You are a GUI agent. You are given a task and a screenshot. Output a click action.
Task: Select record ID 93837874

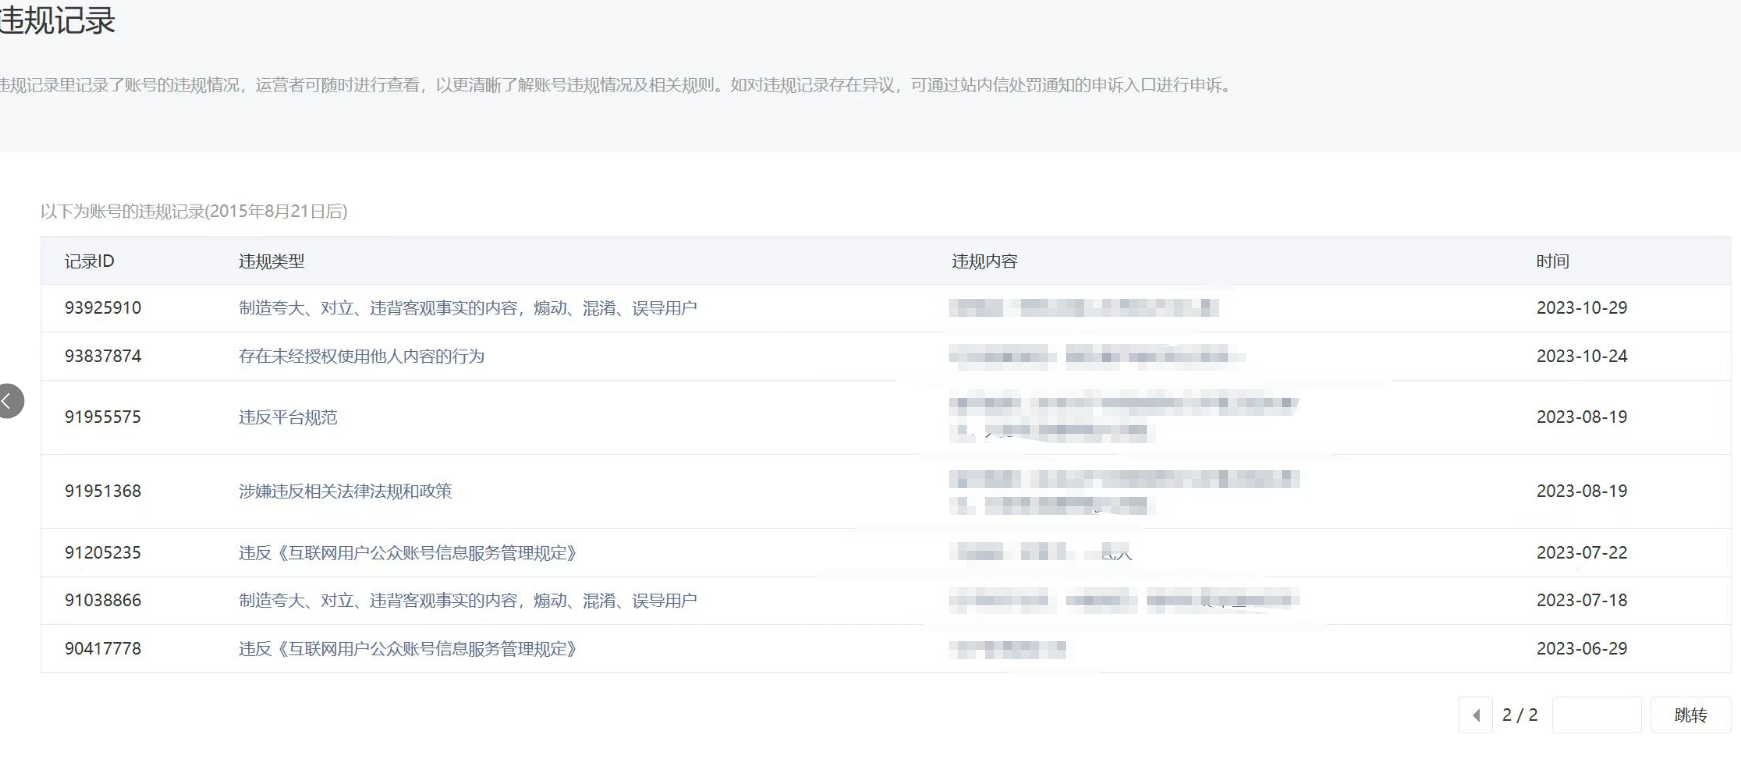[x=103, y=356]
